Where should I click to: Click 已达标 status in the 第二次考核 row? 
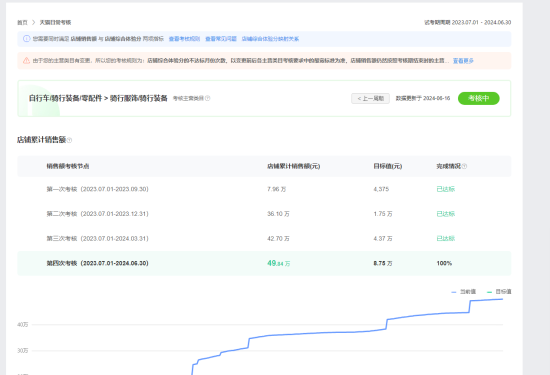pos(445,214)
